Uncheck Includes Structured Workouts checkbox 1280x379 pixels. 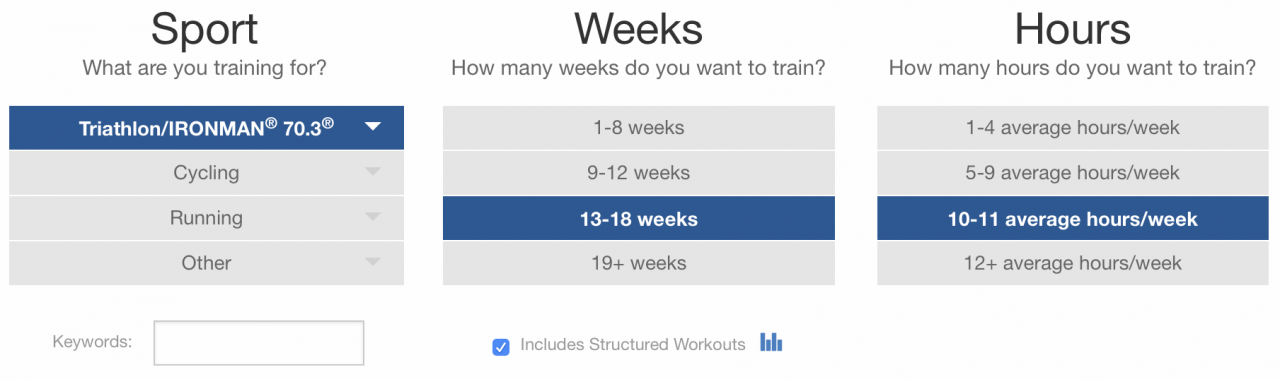click(501, 347)
